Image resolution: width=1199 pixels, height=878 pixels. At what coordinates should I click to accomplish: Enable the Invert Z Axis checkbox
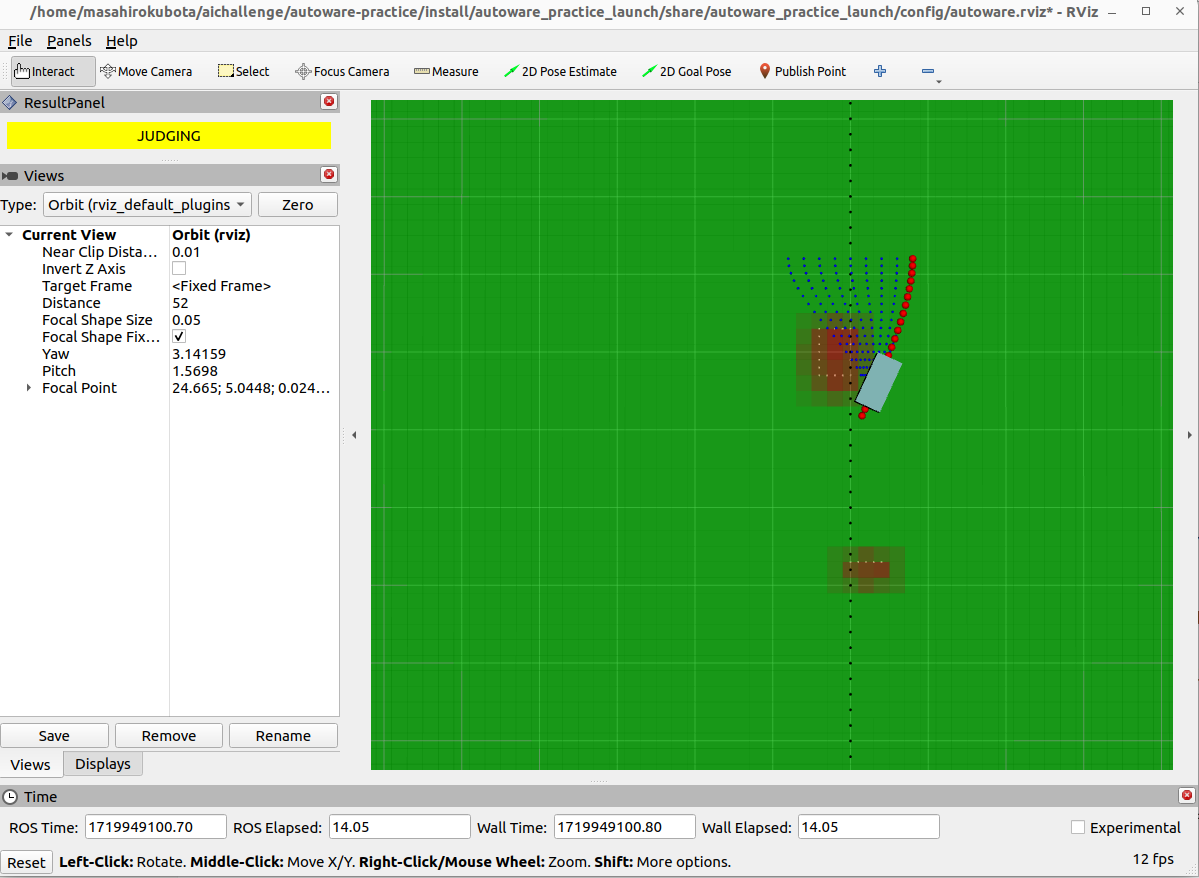179,269
